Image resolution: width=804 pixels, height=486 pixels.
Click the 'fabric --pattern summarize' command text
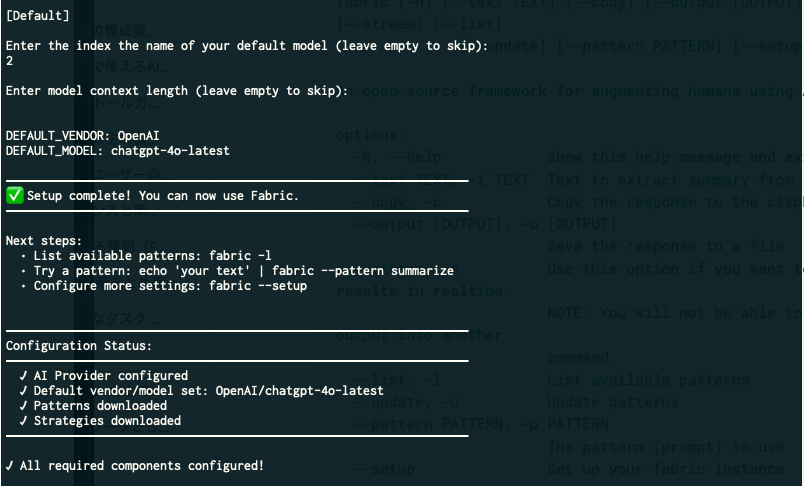tap(348, 271)
